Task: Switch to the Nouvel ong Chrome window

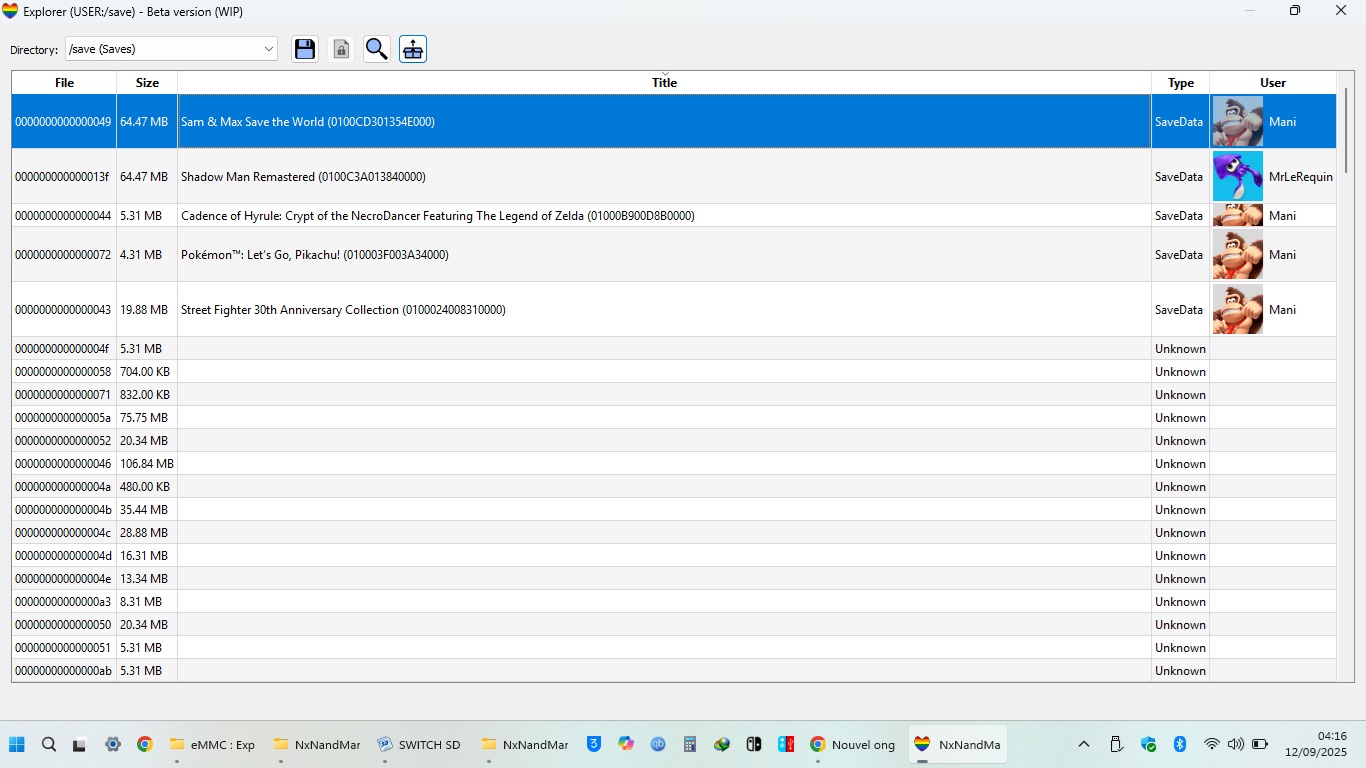Action: point(853,744)
